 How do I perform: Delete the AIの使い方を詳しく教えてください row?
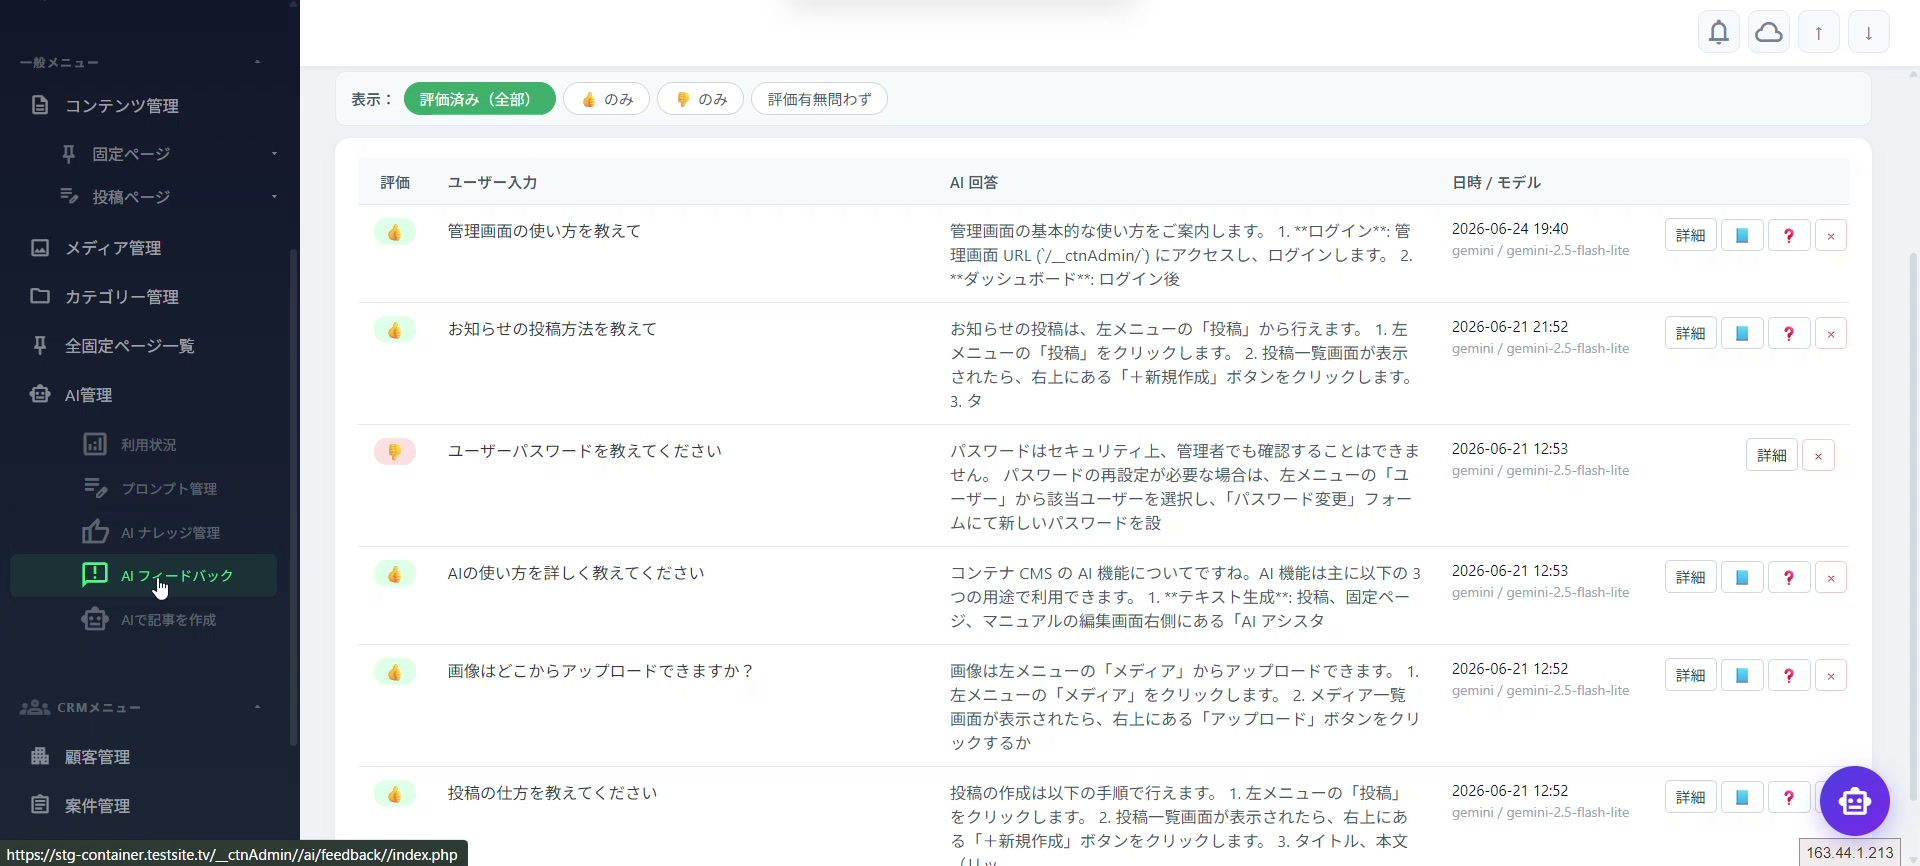pyautogui.click(x=1831, y=577)
